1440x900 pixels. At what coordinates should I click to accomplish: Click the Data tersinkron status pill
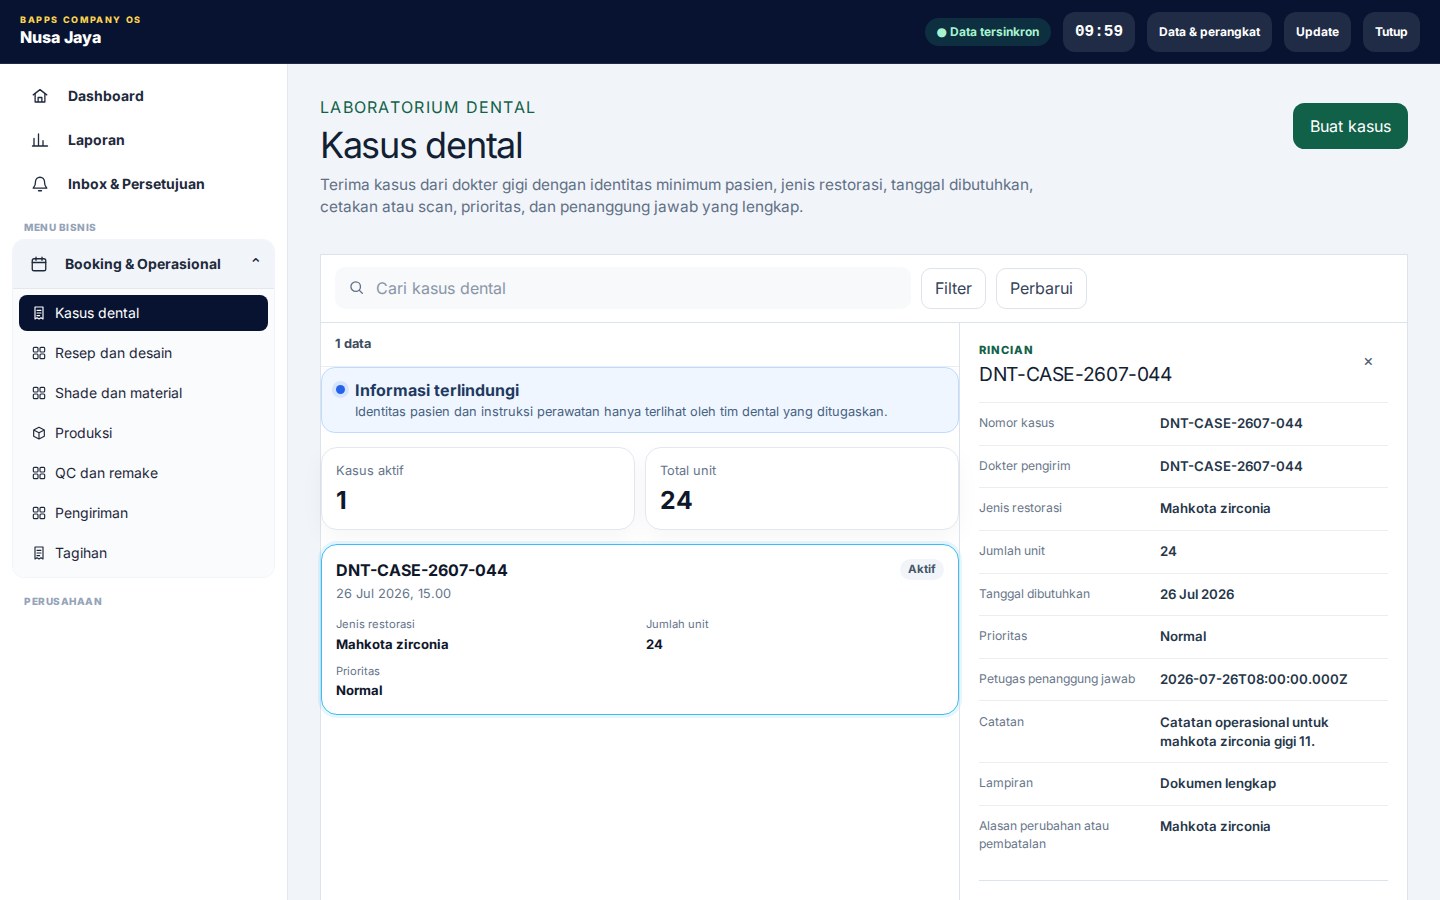coord(988,32)
